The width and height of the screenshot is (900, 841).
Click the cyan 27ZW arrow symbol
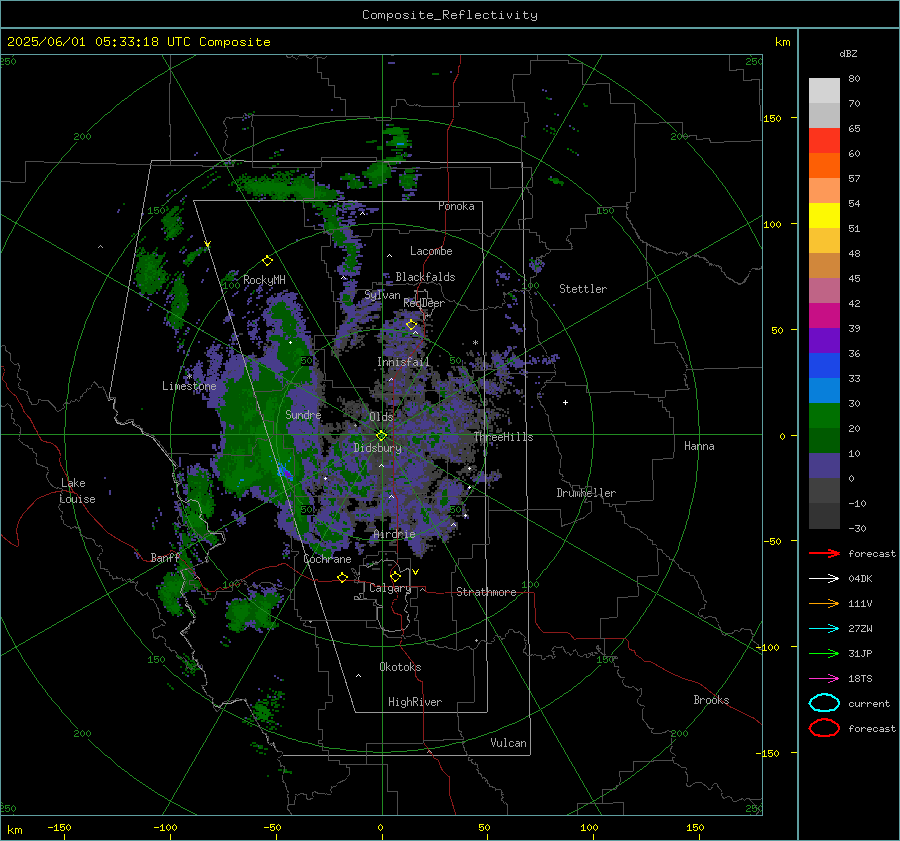[824, 629]
